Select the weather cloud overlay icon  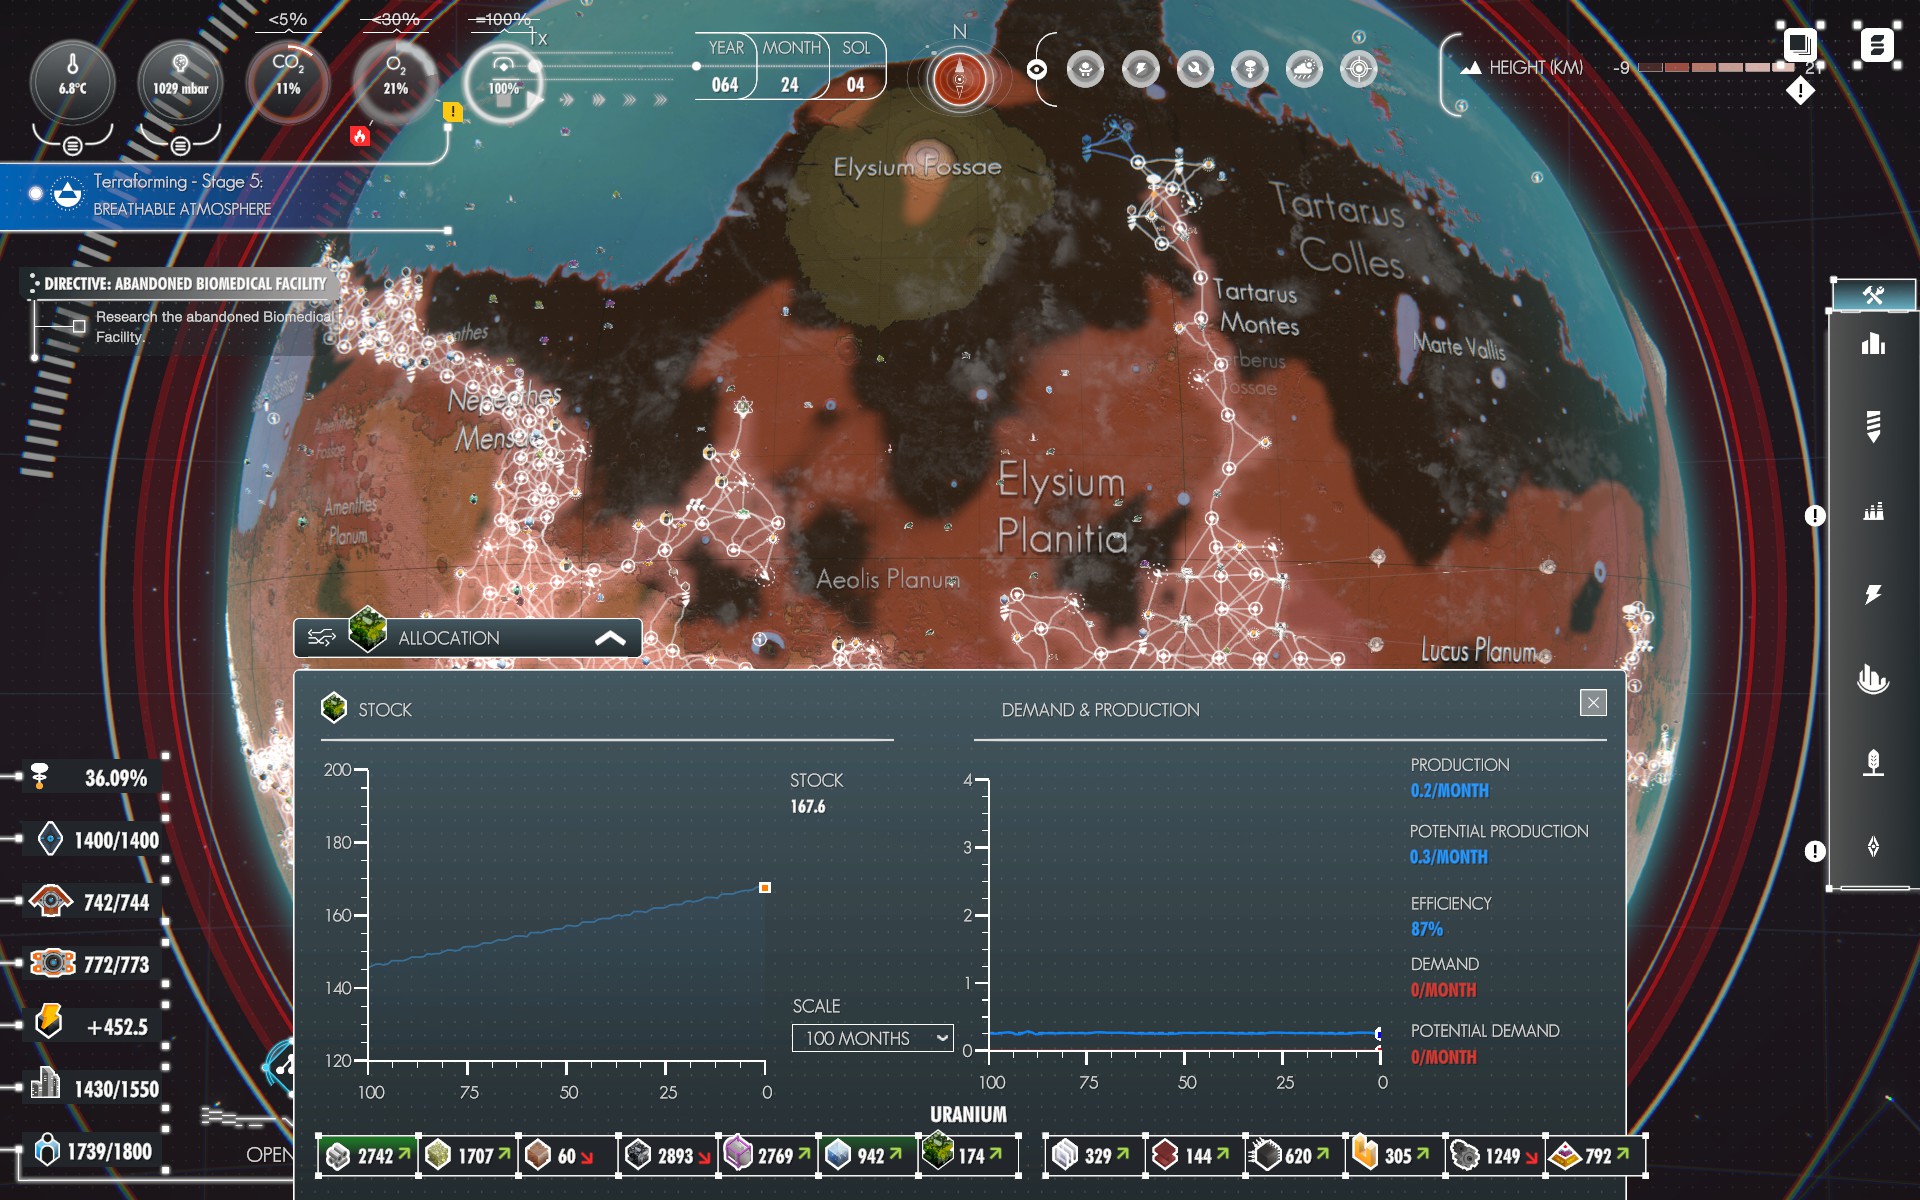click(x=1304, y=69)
